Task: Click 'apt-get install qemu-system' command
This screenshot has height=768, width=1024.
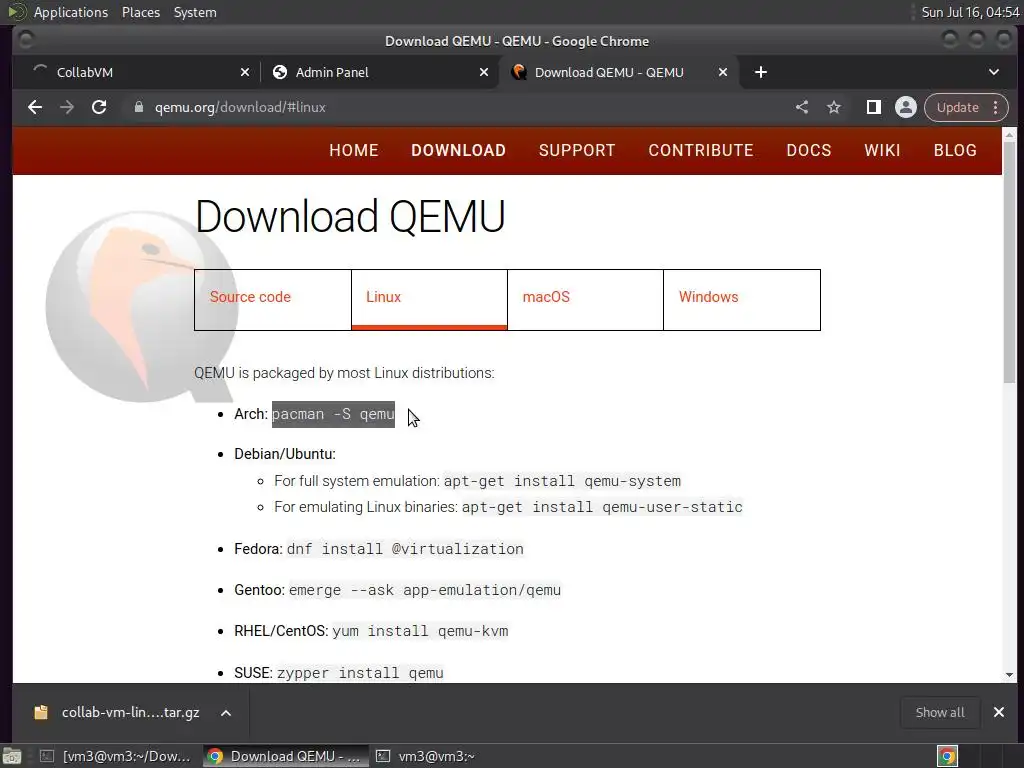Action: pos(562,481)
